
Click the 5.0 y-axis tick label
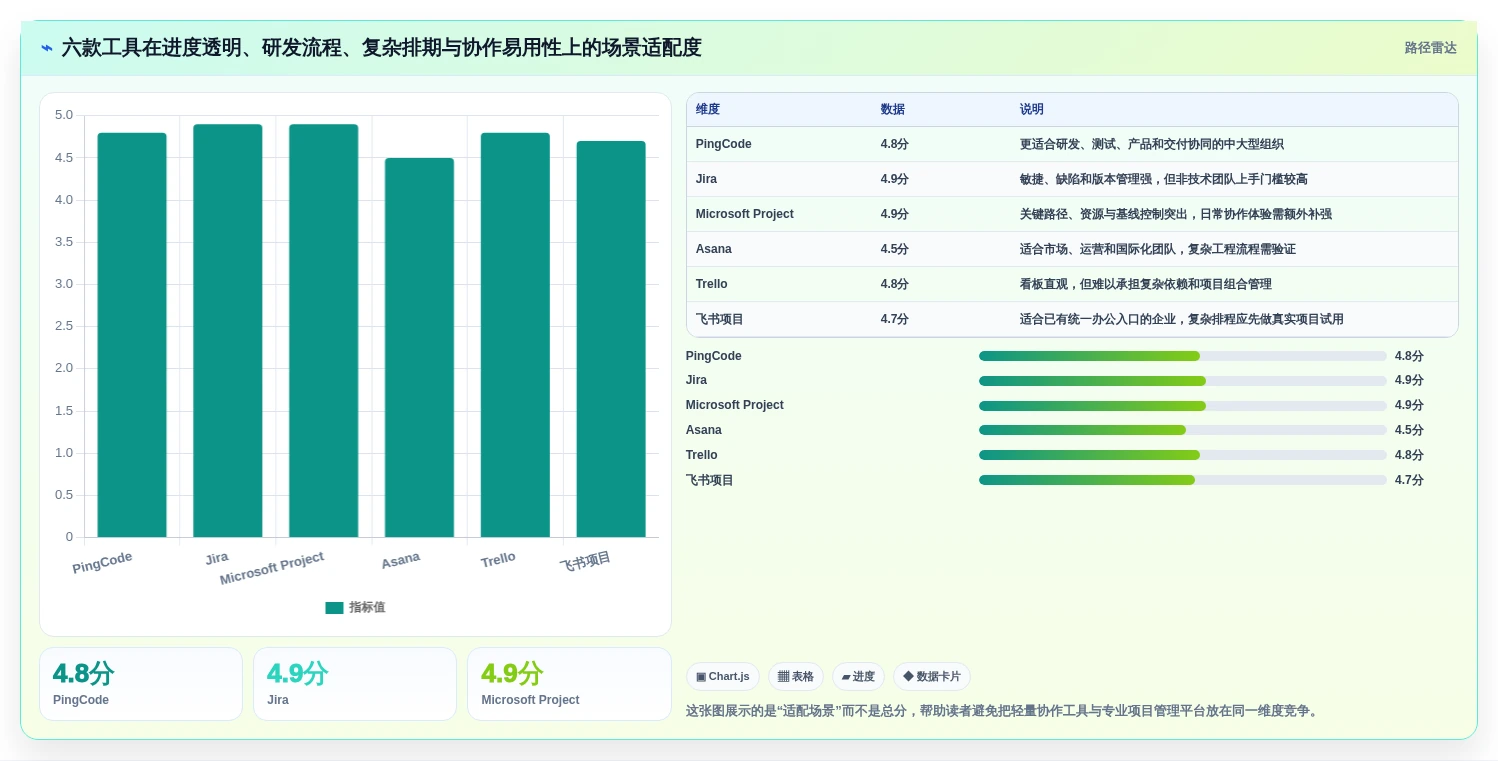(64, 115)
